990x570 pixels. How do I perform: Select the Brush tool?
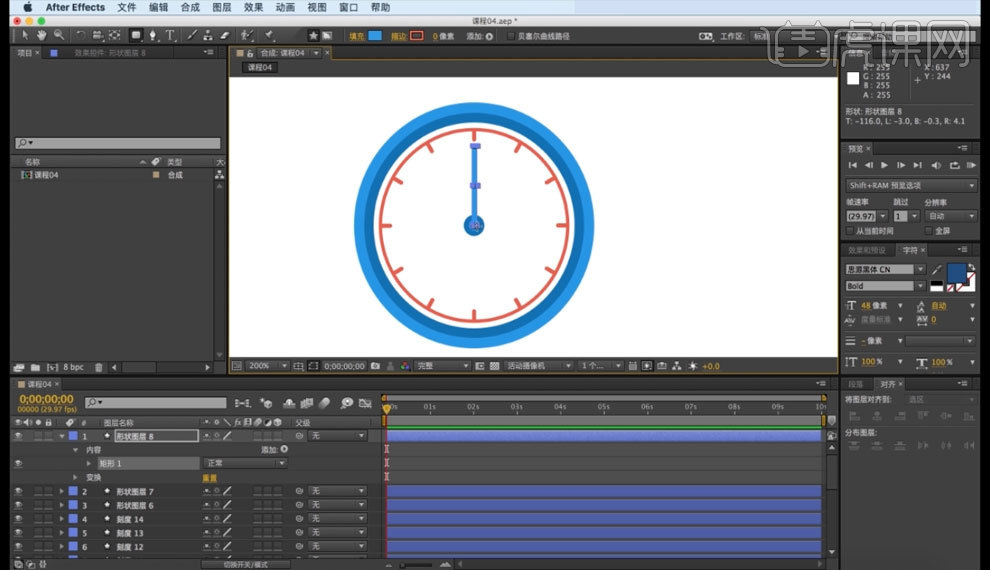coord(192,35)
